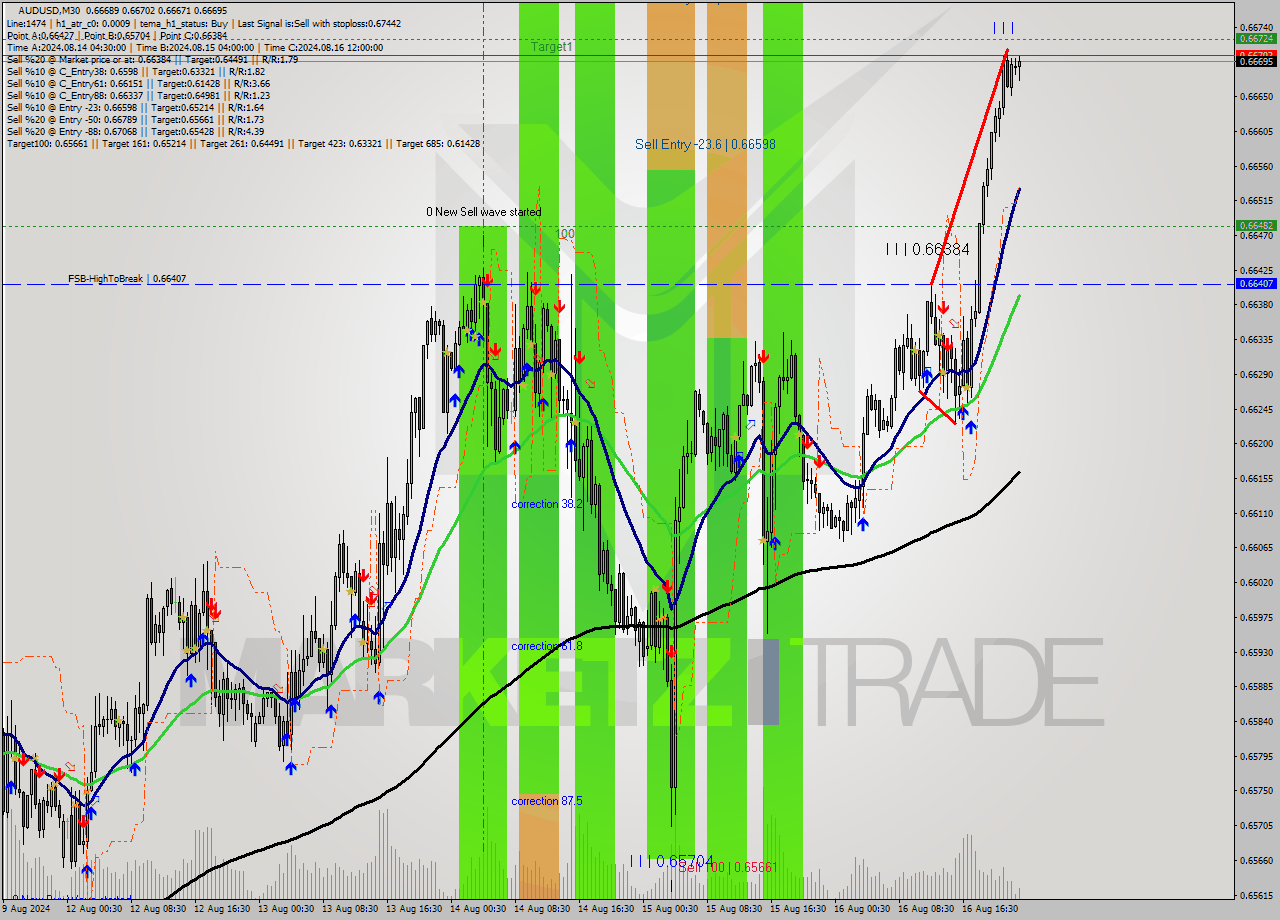Select the '| | | 0.66384' point label
Screen dimensions: 1280x920
click(927, 249)
